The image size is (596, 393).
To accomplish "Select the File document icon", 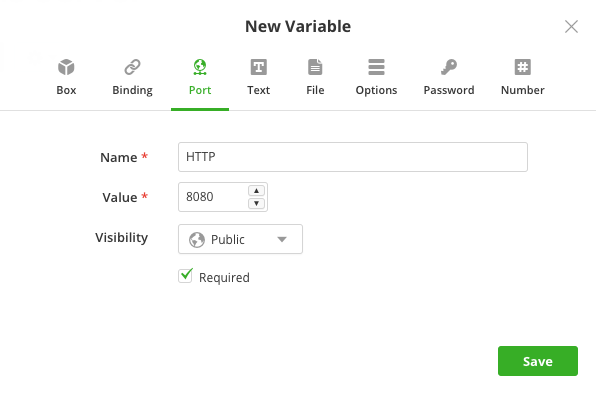I will [315, 67].
